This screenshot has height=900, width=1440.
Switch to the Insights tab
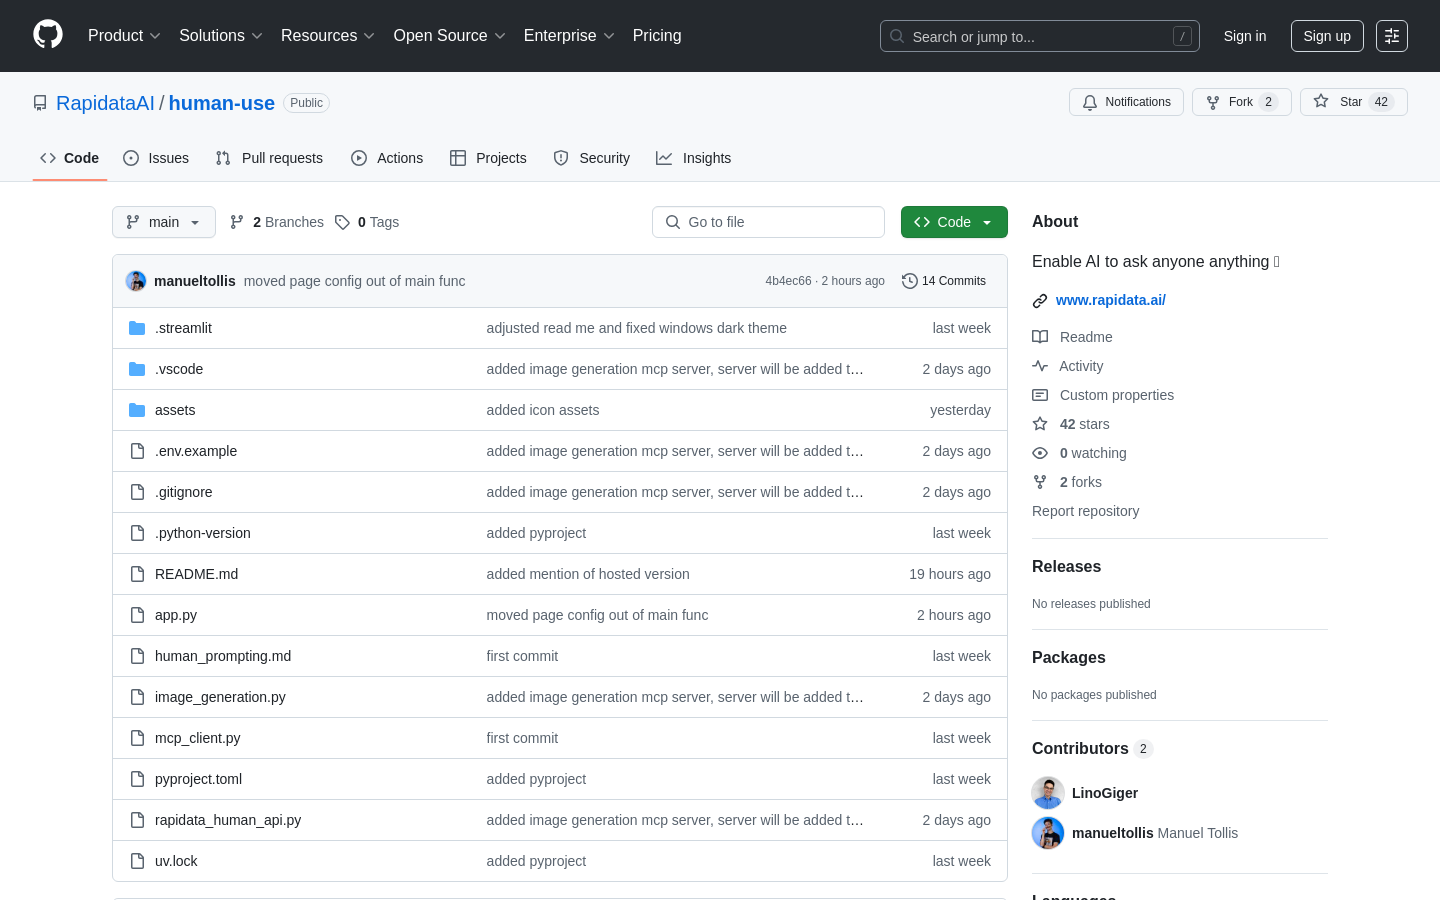693,158
